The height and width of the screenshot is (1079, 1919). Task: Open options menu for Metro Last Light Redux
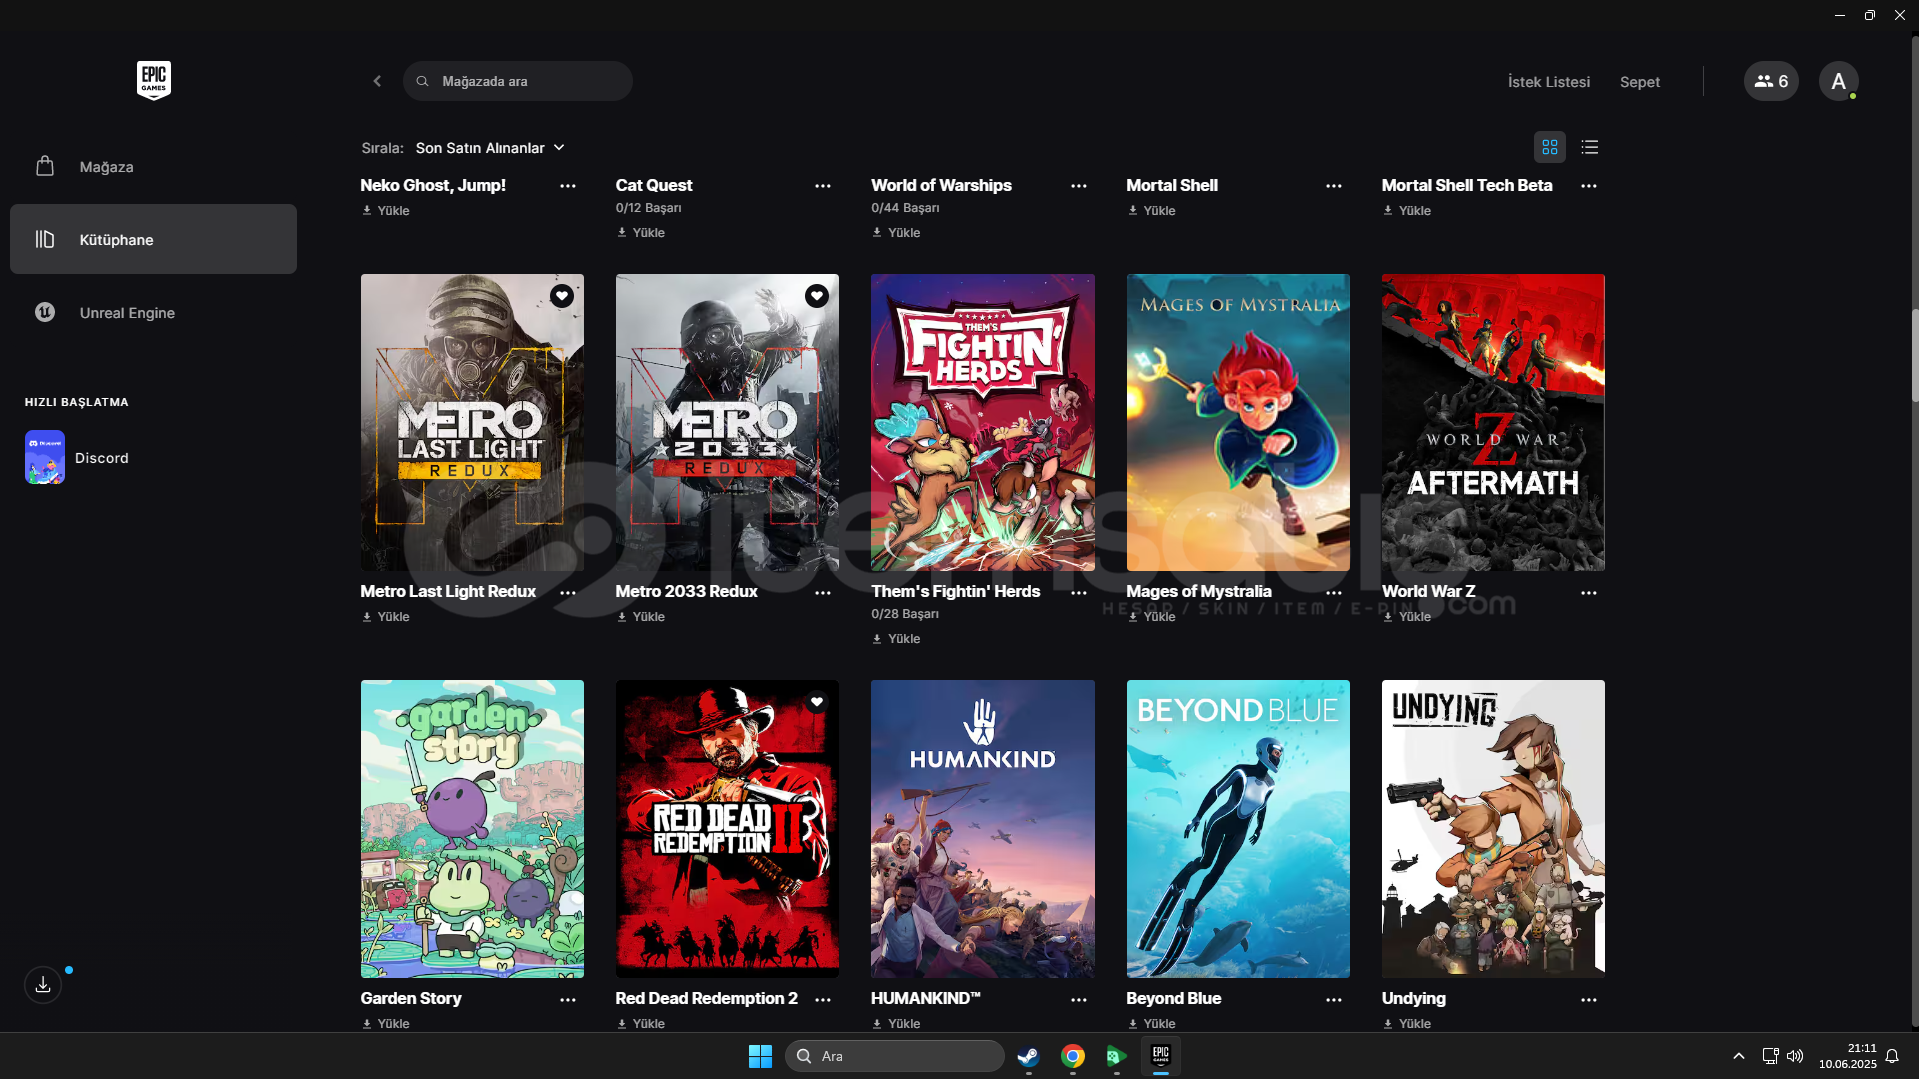point(568,593)
